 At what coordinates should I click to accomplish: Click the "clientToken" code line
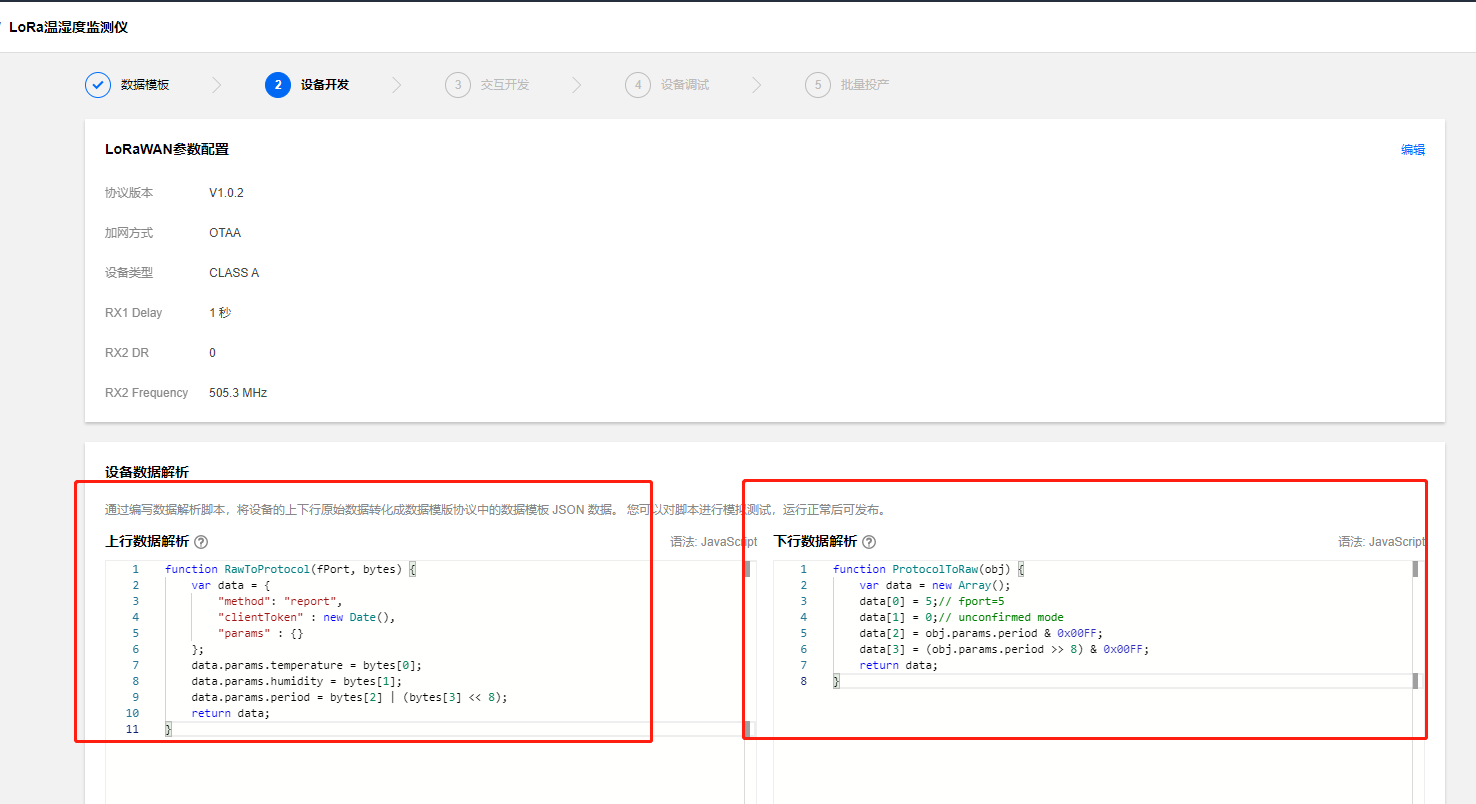point(306,617)
